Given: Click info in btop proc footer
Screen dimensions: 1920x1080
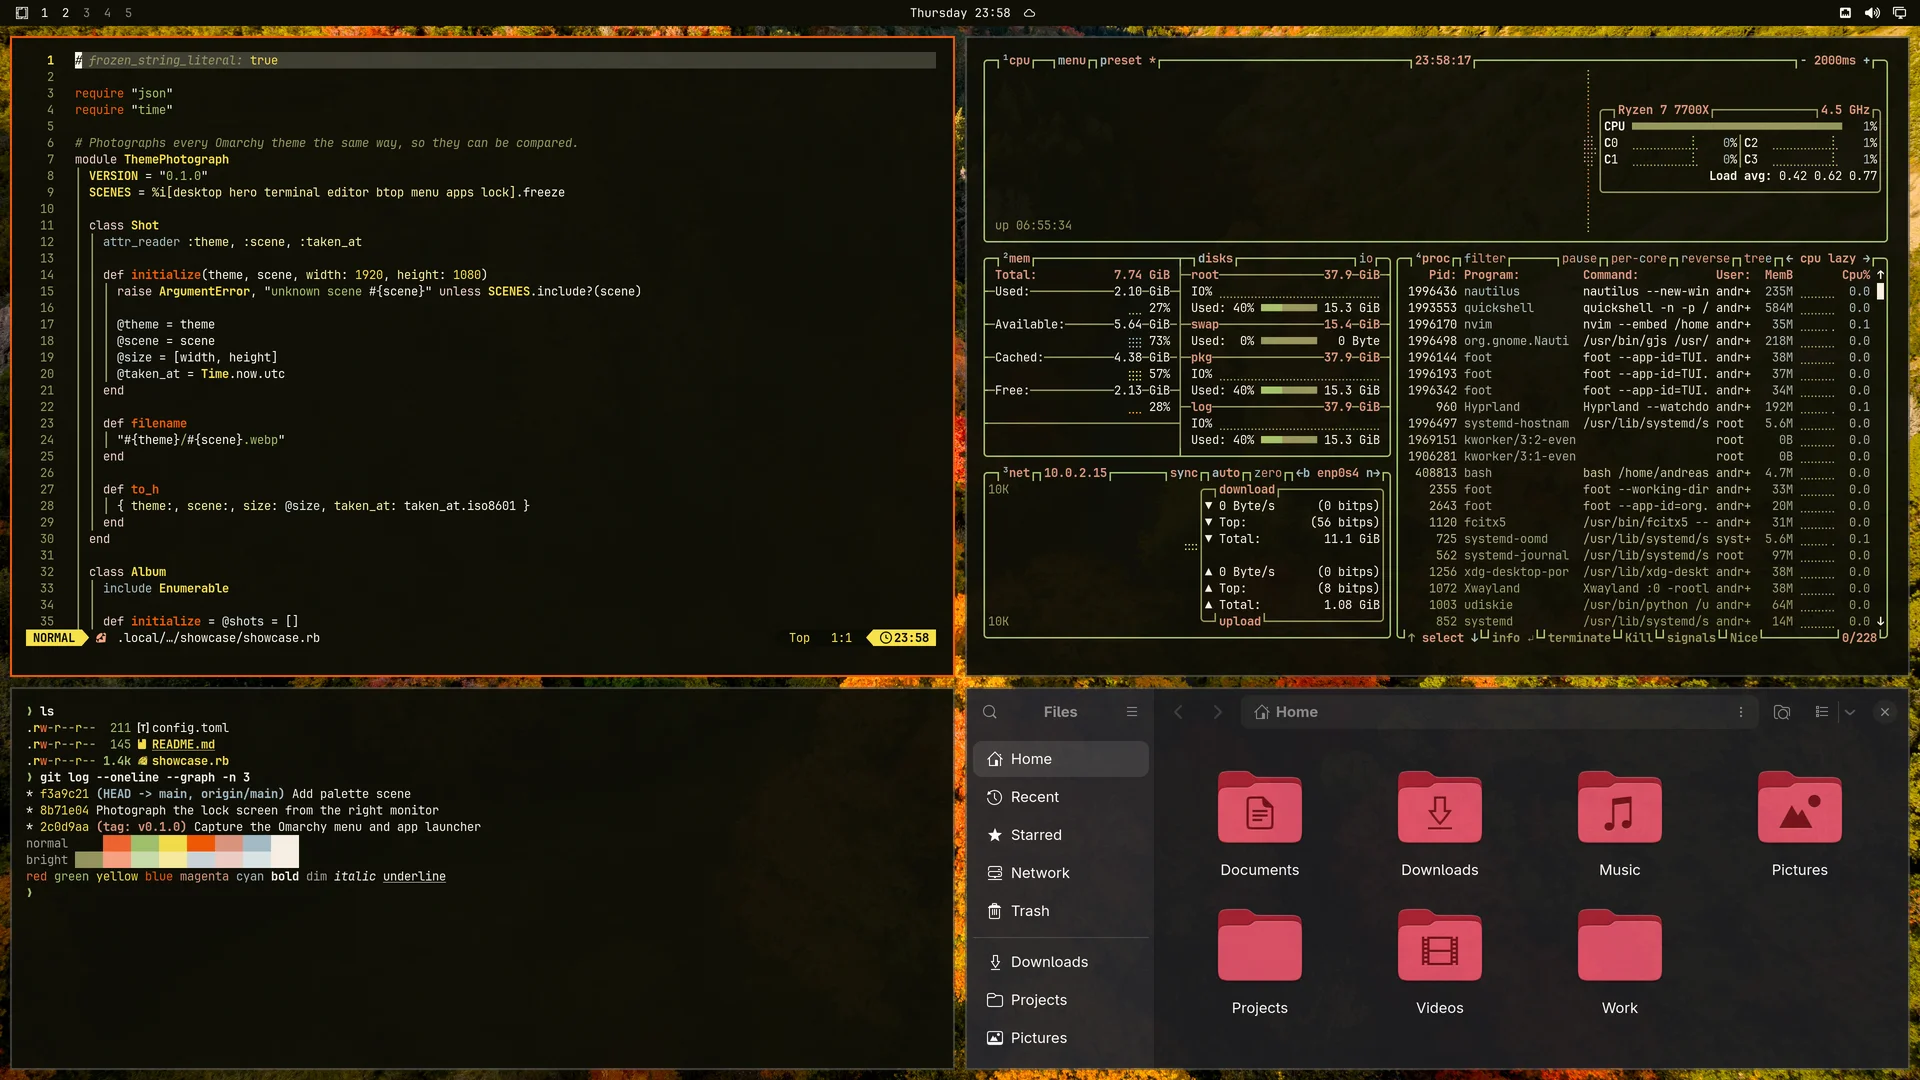Looking at the screenshot, I should pyautogui.click(x=1506, y=637).
